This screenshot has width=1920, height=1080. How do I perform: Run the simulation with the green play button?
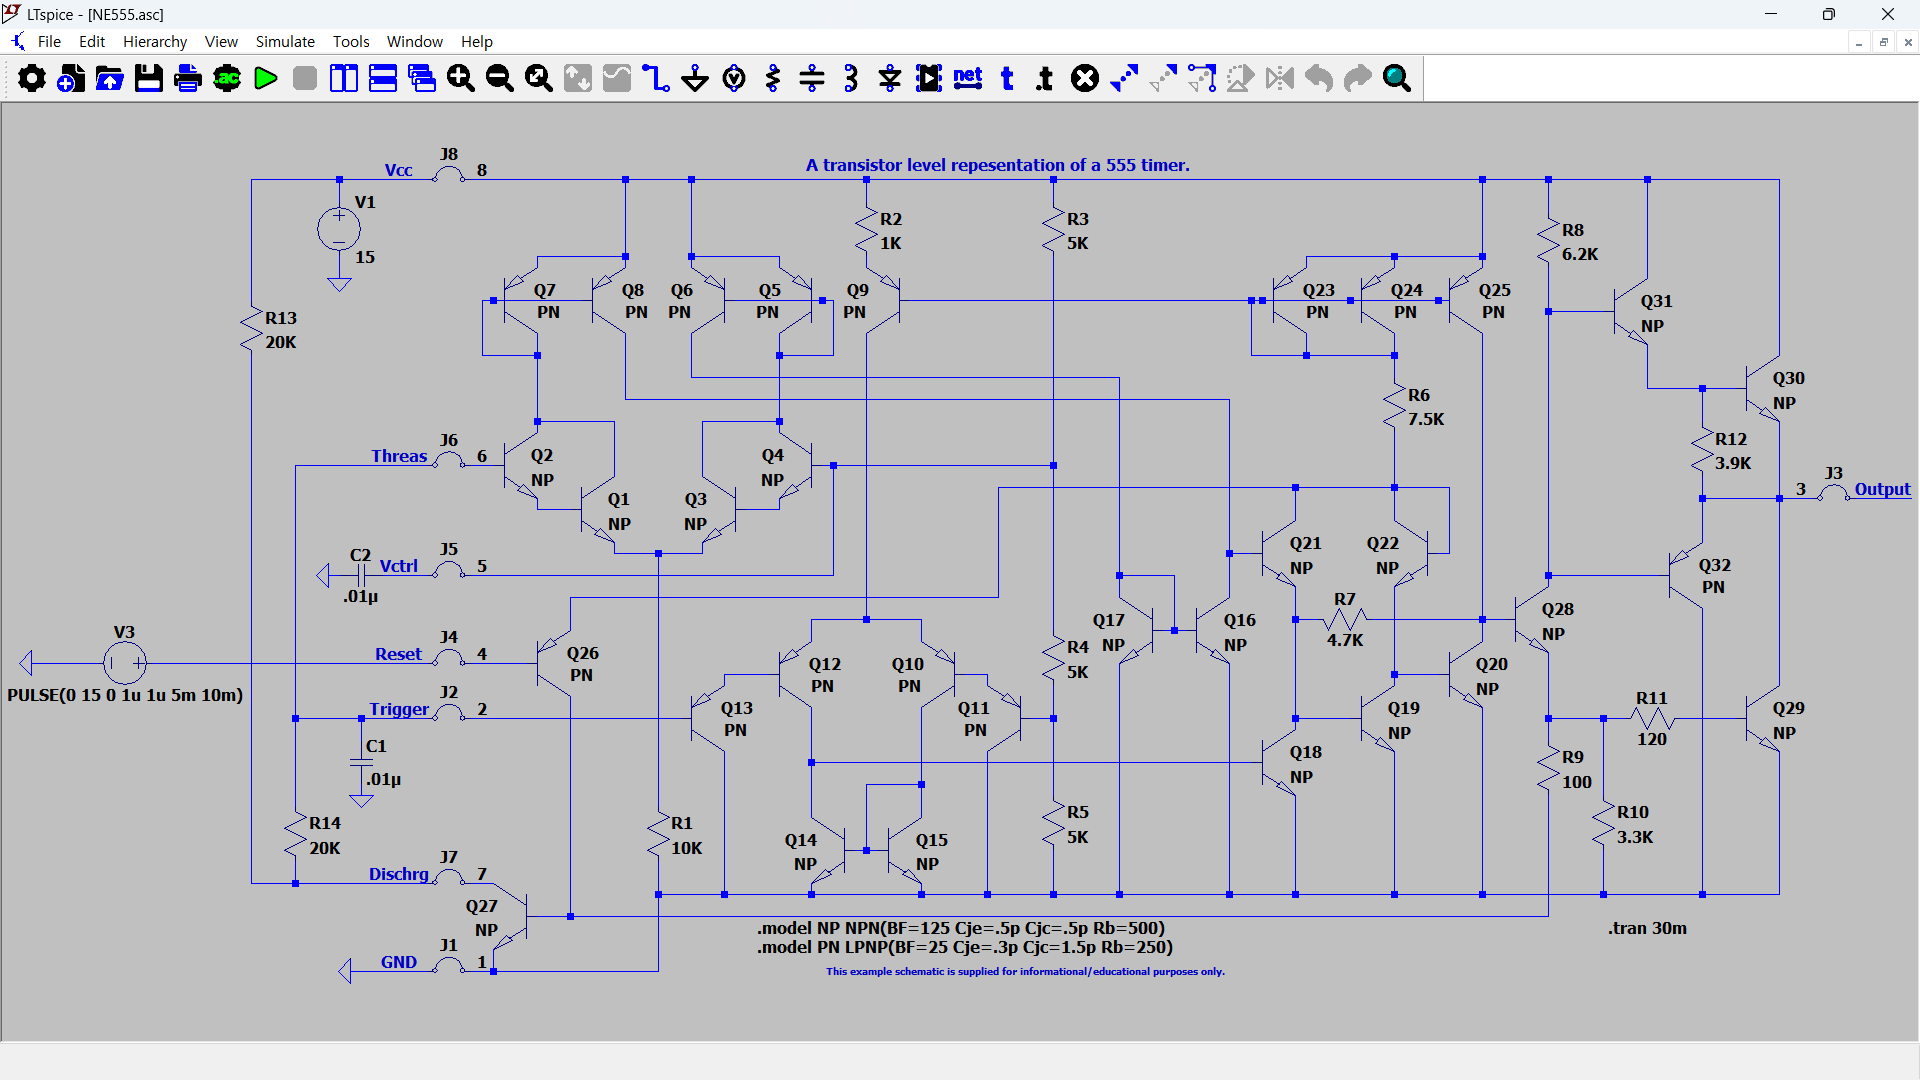pyautogui.click(x=266, y=78)
